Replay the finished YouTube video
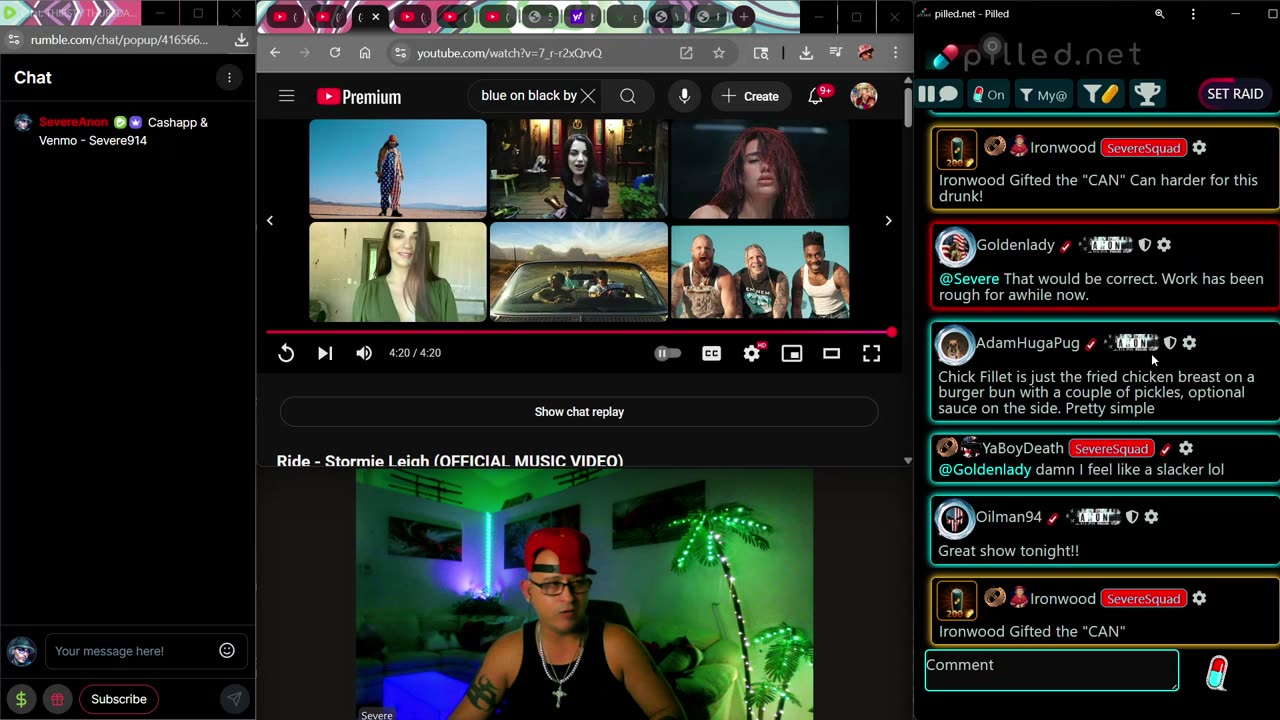 pyautogui.click(x=286, y=353)
